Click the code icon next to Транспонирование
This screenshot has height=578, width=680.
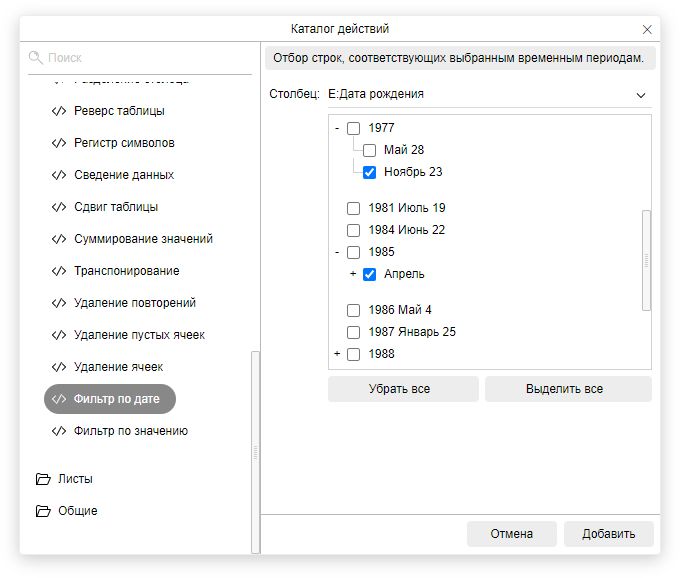coord(59,271)
